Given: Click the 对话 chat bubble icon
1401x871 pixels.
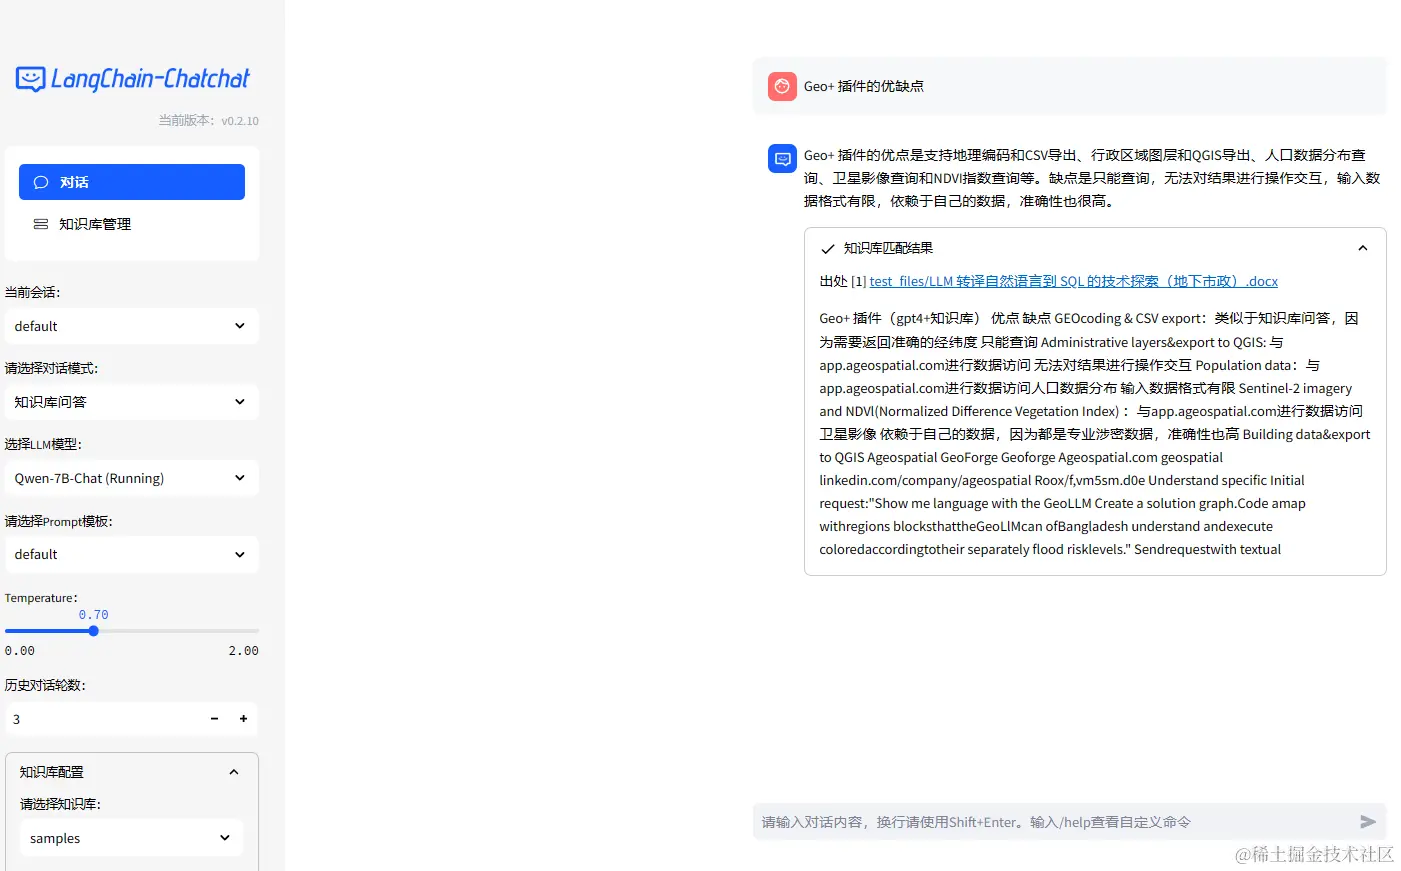Looking at the screenshot, I should point(41,182).
